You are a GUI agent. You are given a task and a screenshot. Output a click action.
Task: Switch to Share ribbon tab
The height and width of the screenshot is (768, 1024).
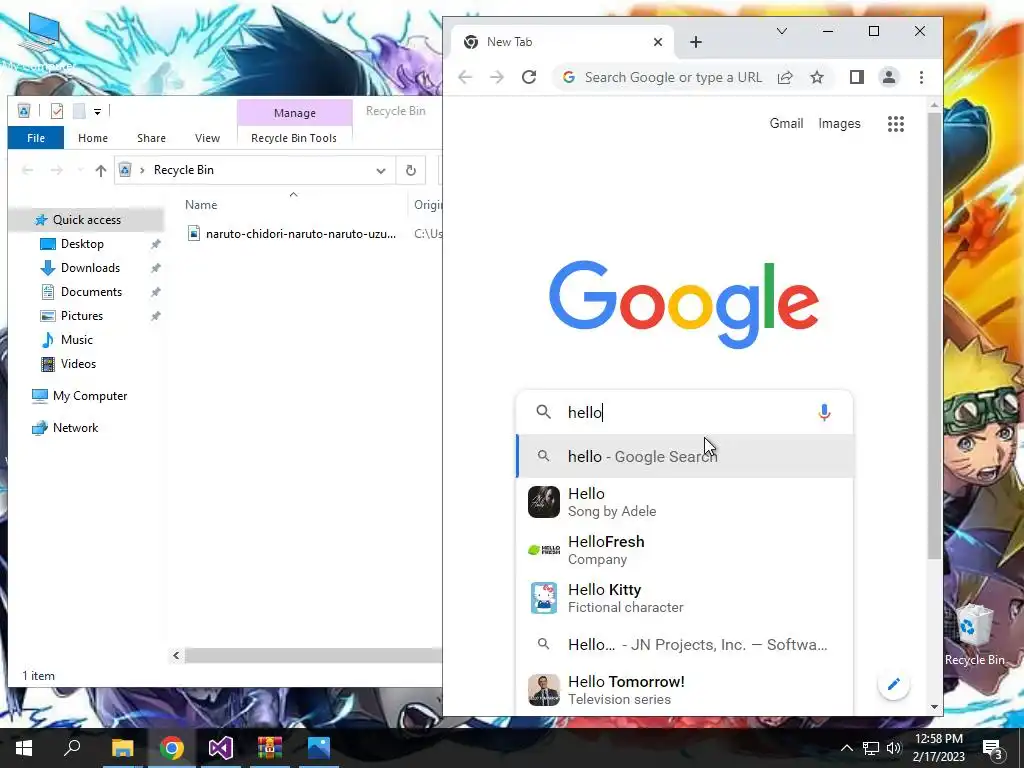(152, 138)
